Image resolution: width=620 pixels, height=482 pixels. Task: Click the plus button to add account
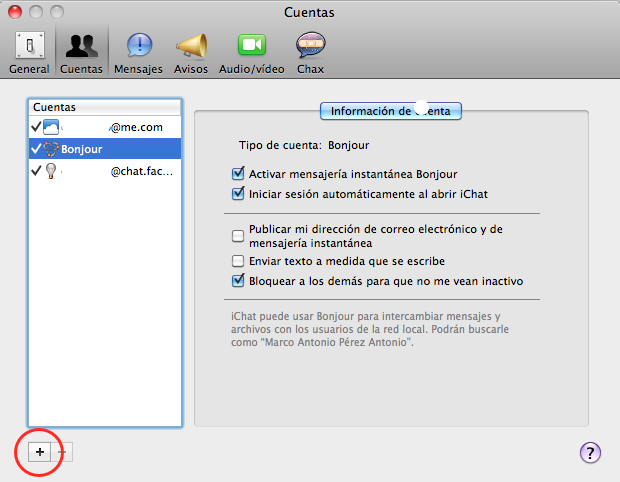coord(40,452)
